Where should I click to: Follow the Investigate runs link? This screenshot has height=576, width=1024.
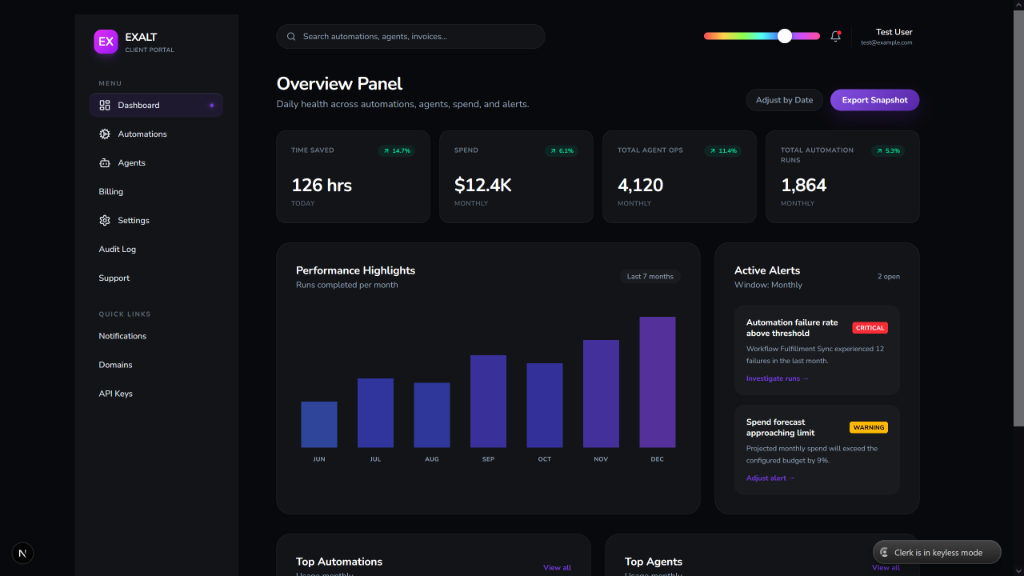pos(776,378)
